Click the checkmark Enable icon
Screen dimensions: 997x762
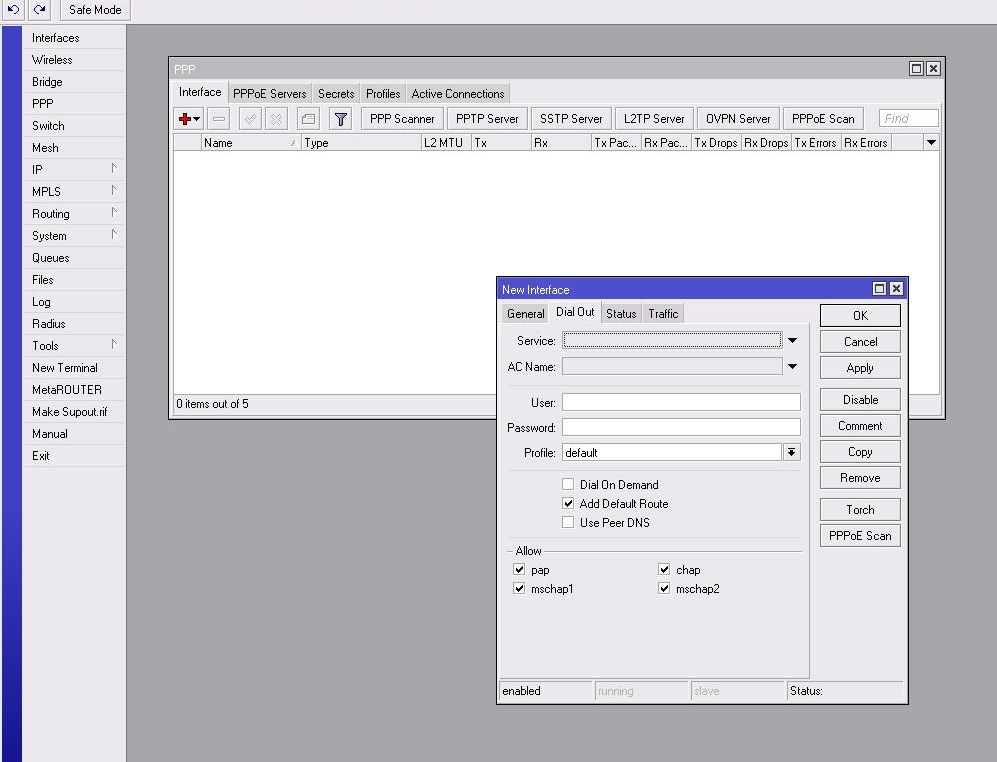251,119
